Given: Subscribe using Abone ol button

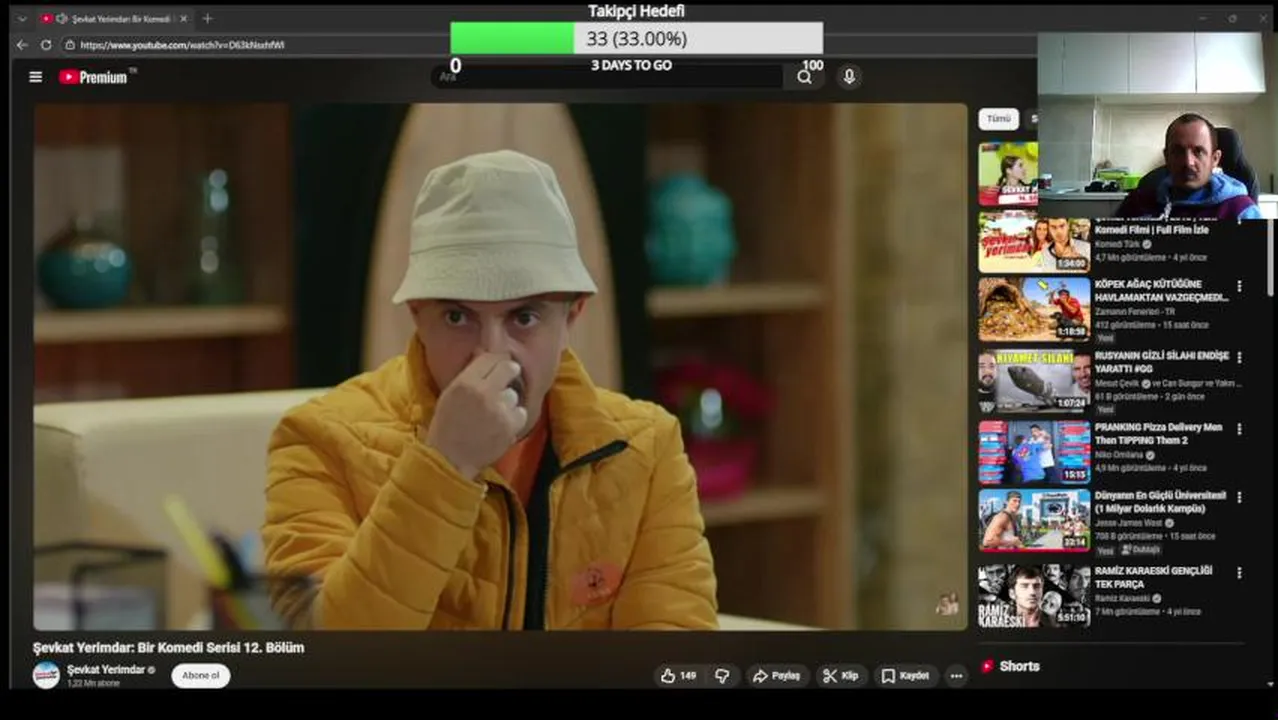Looking at the screenshot, I should [200, 675].
